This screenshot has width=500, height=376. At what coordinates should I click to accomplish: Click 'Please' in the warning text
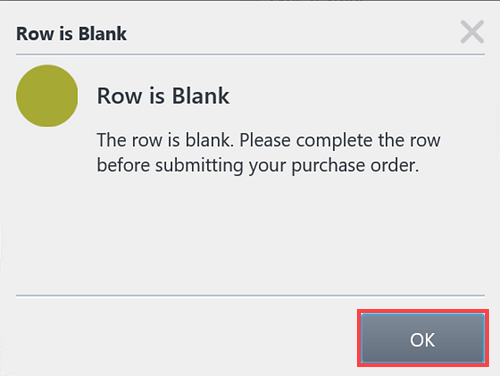point(265,140)
